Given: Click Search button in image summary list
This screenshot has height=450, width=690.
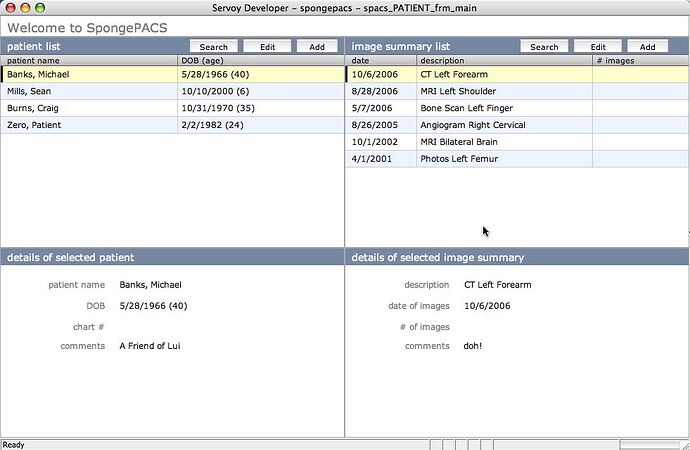Looking at the screenshot, I should click(x=544, y=47).
